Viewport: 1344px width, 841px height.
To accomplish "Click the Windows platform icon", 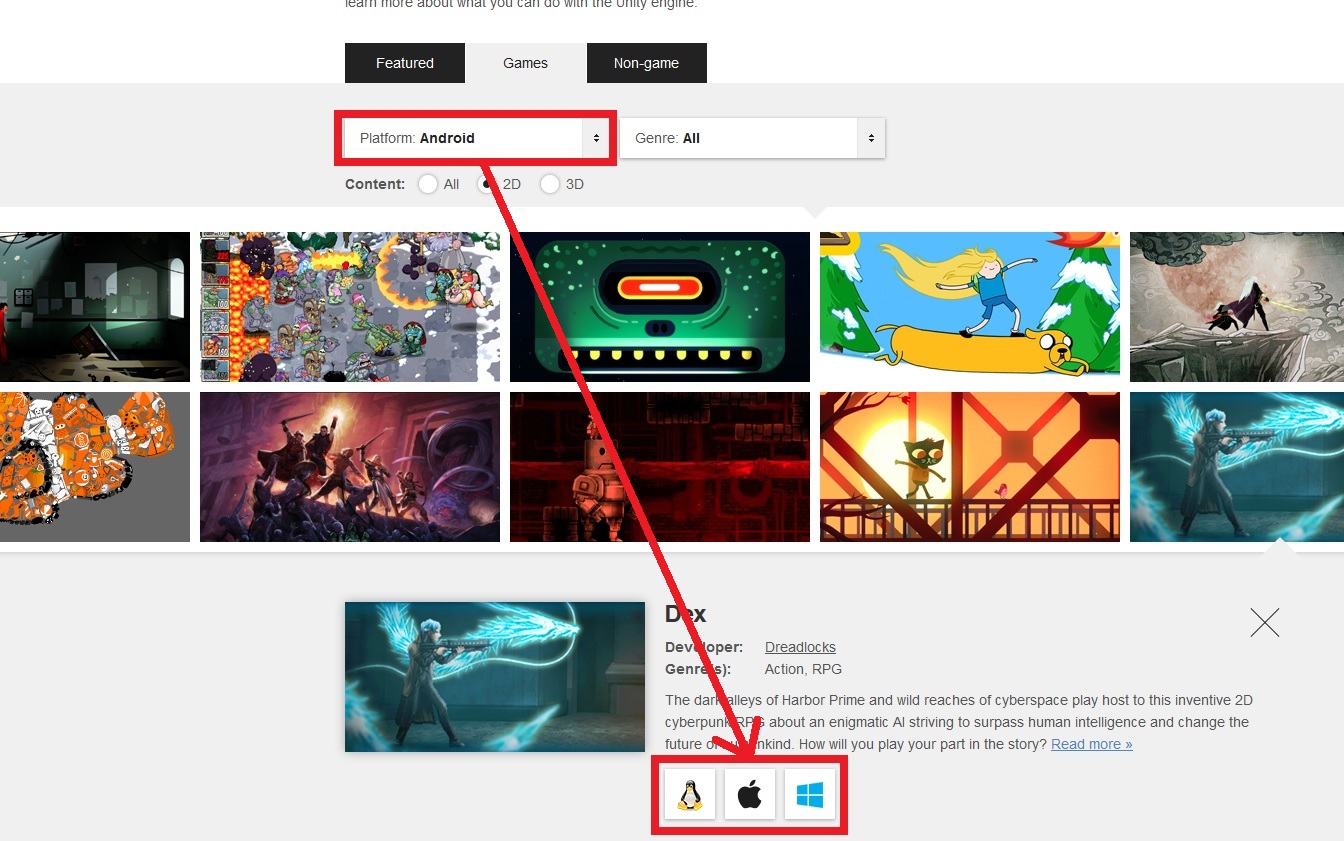I will click(x=810, y=795).
